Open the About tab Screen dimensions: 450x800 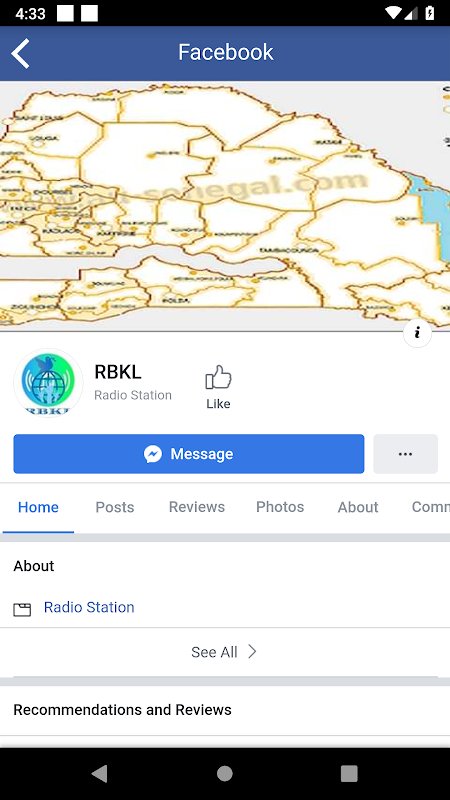click(358, 507)
